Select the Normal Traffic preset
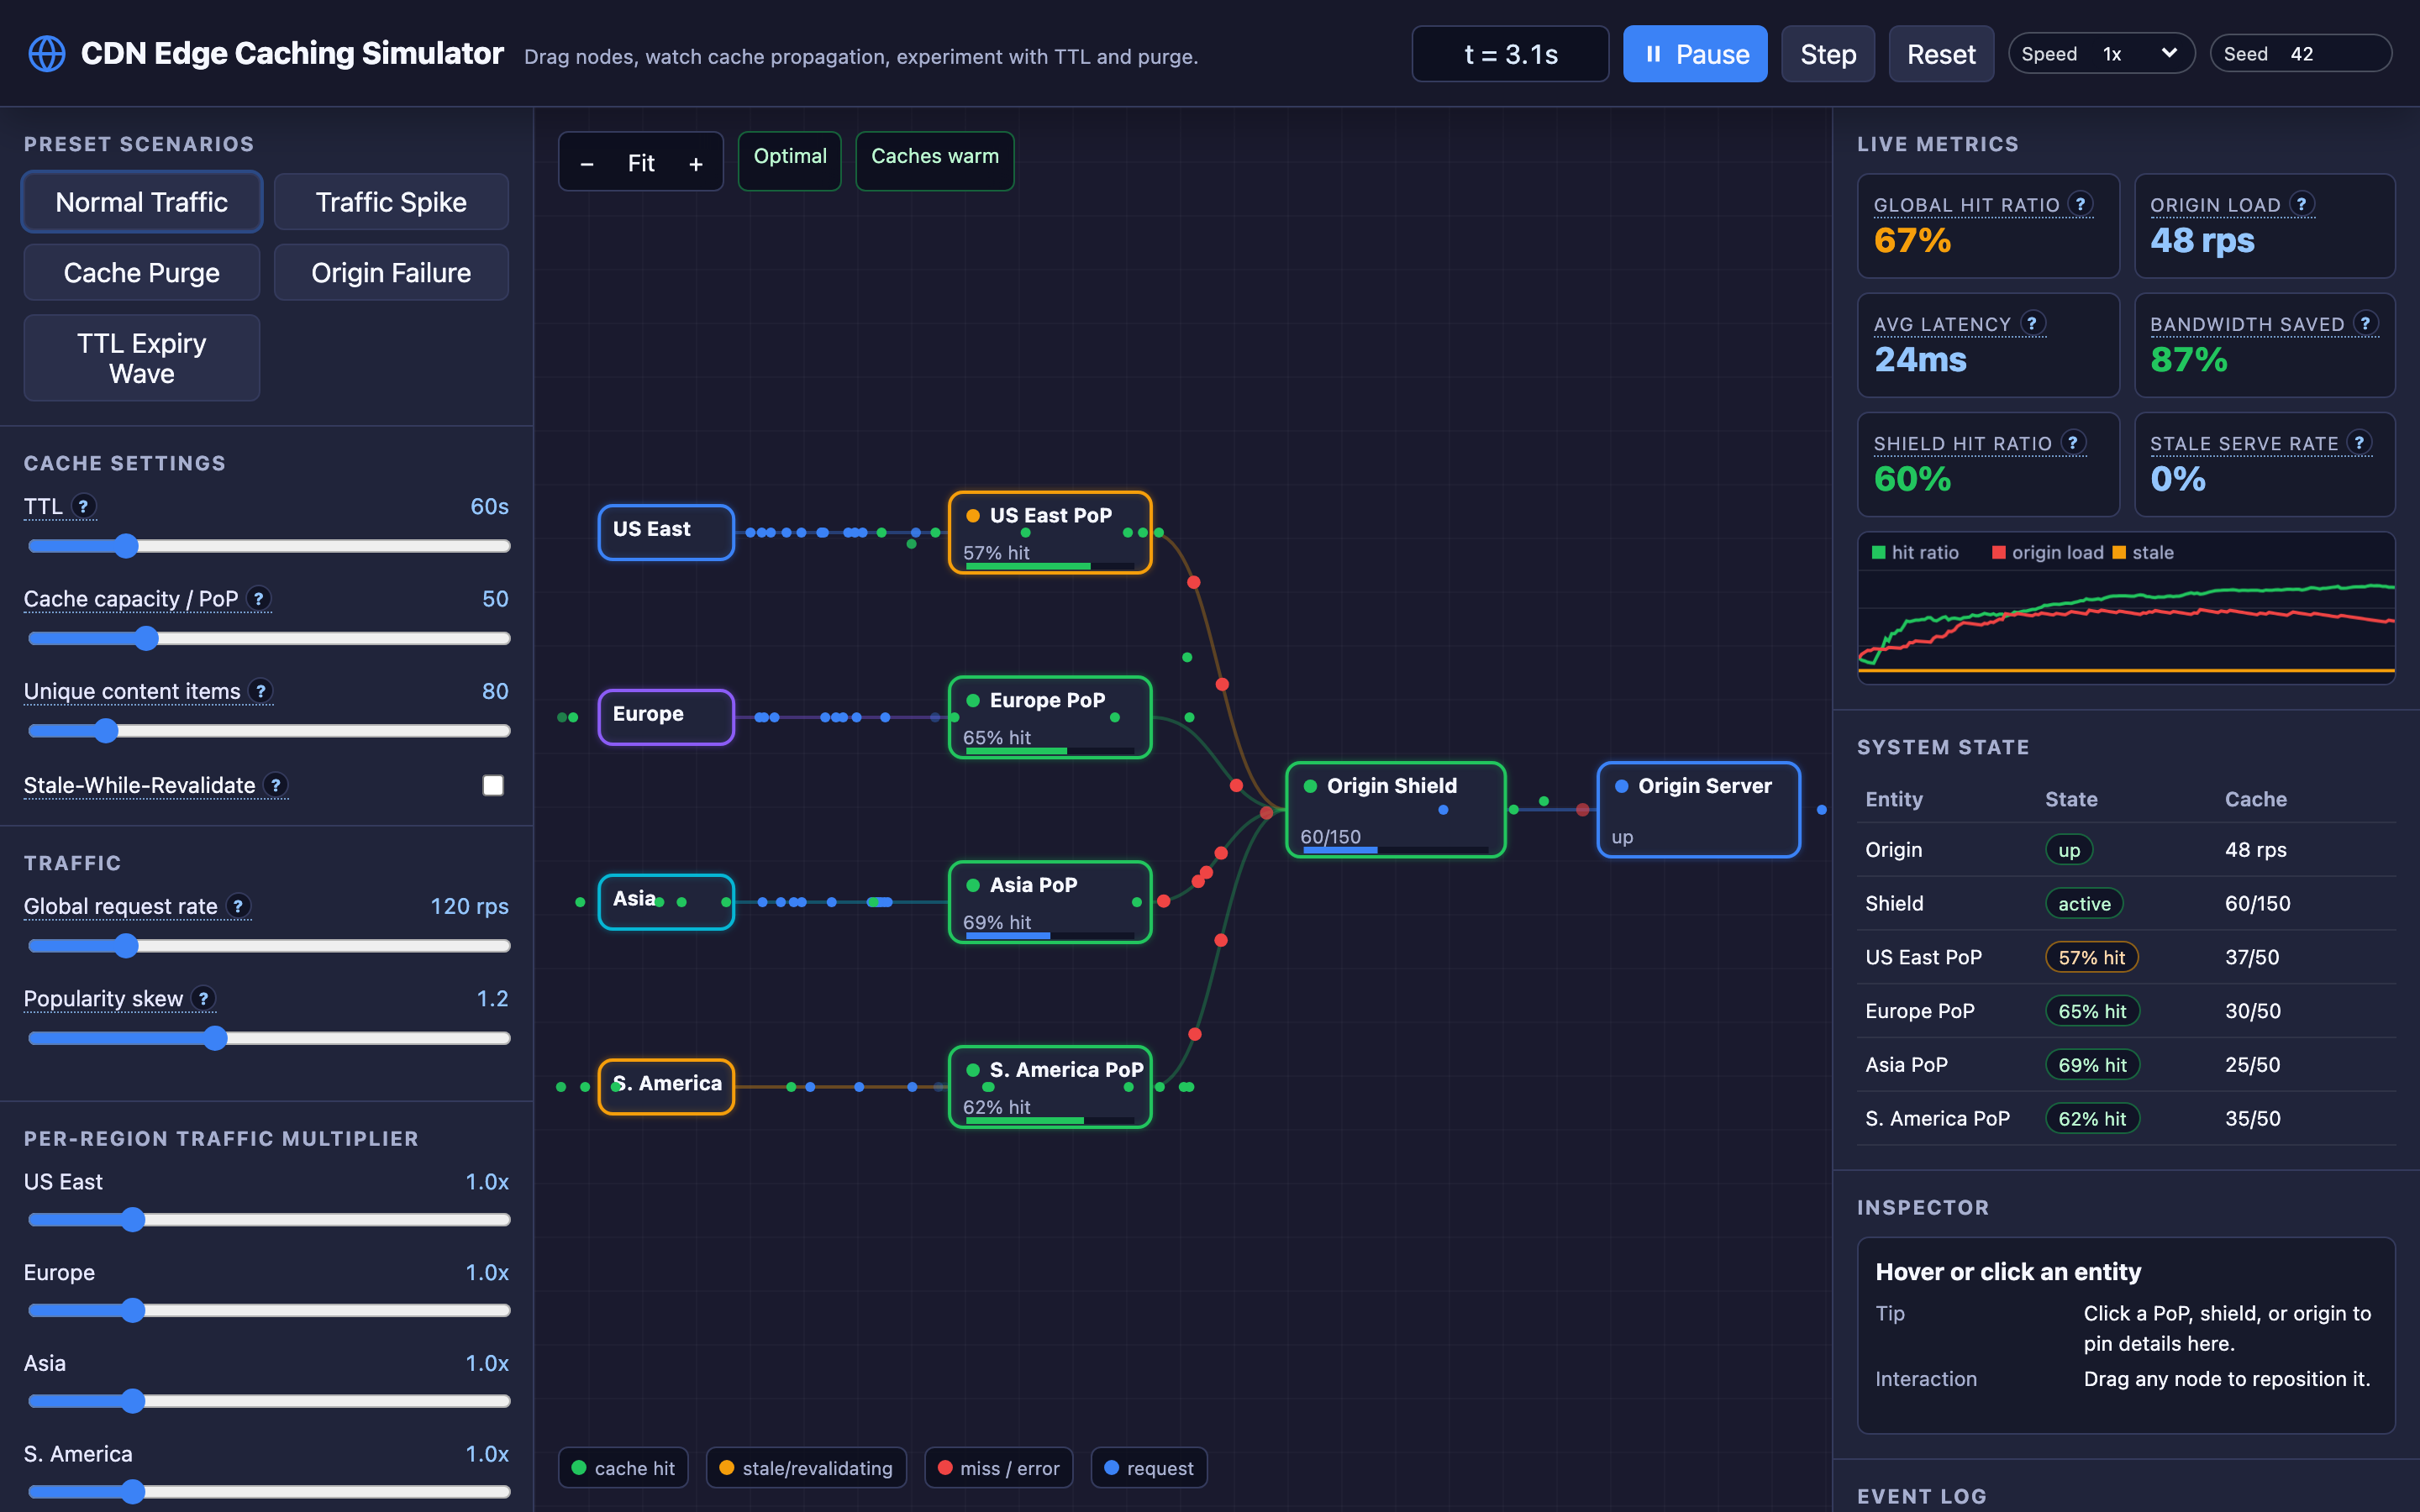The height and width of the screenshot is (1512, 2420). click(x=142, y=202)
